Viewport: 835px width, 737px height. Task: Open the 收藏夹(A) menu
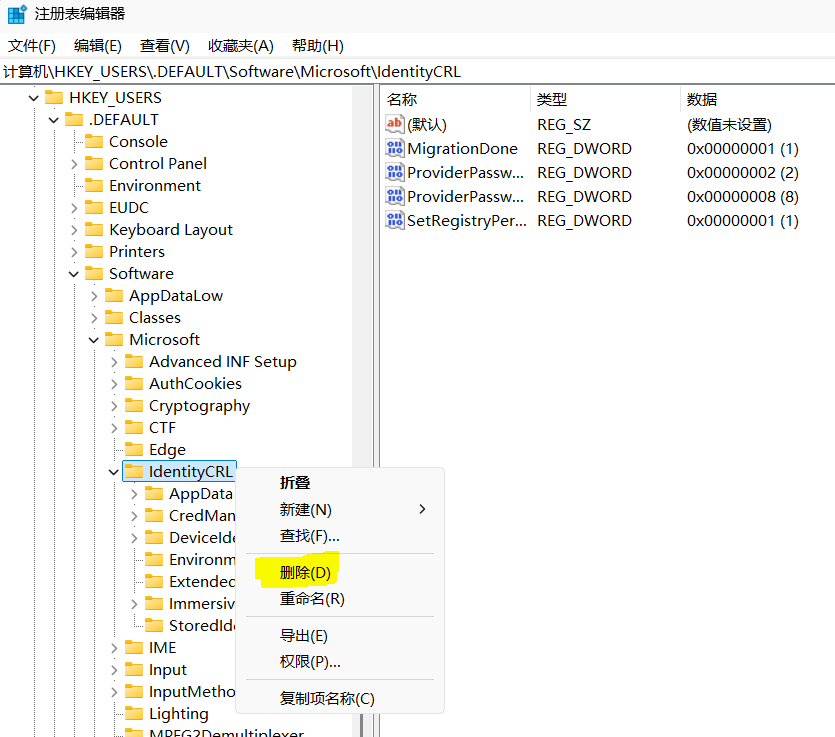click(240, 46)
